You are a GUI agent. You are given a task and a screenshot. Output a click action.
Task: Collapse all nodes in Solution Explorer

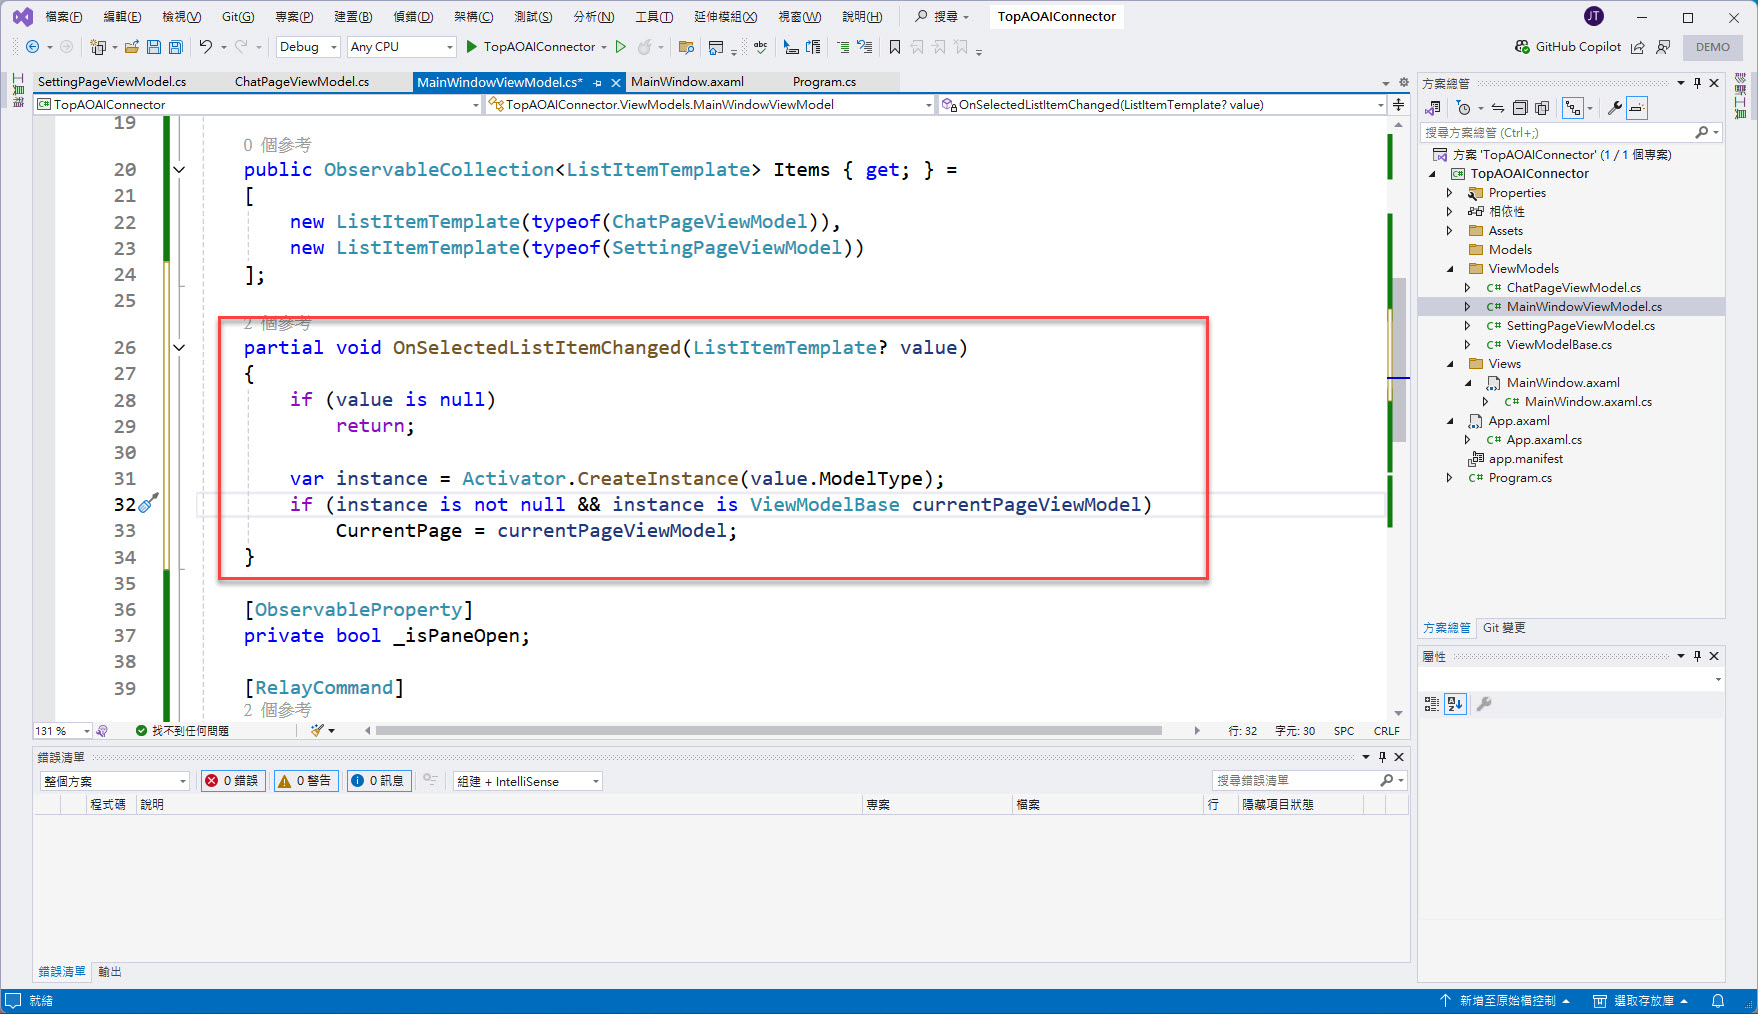(x=1520, y=108)
